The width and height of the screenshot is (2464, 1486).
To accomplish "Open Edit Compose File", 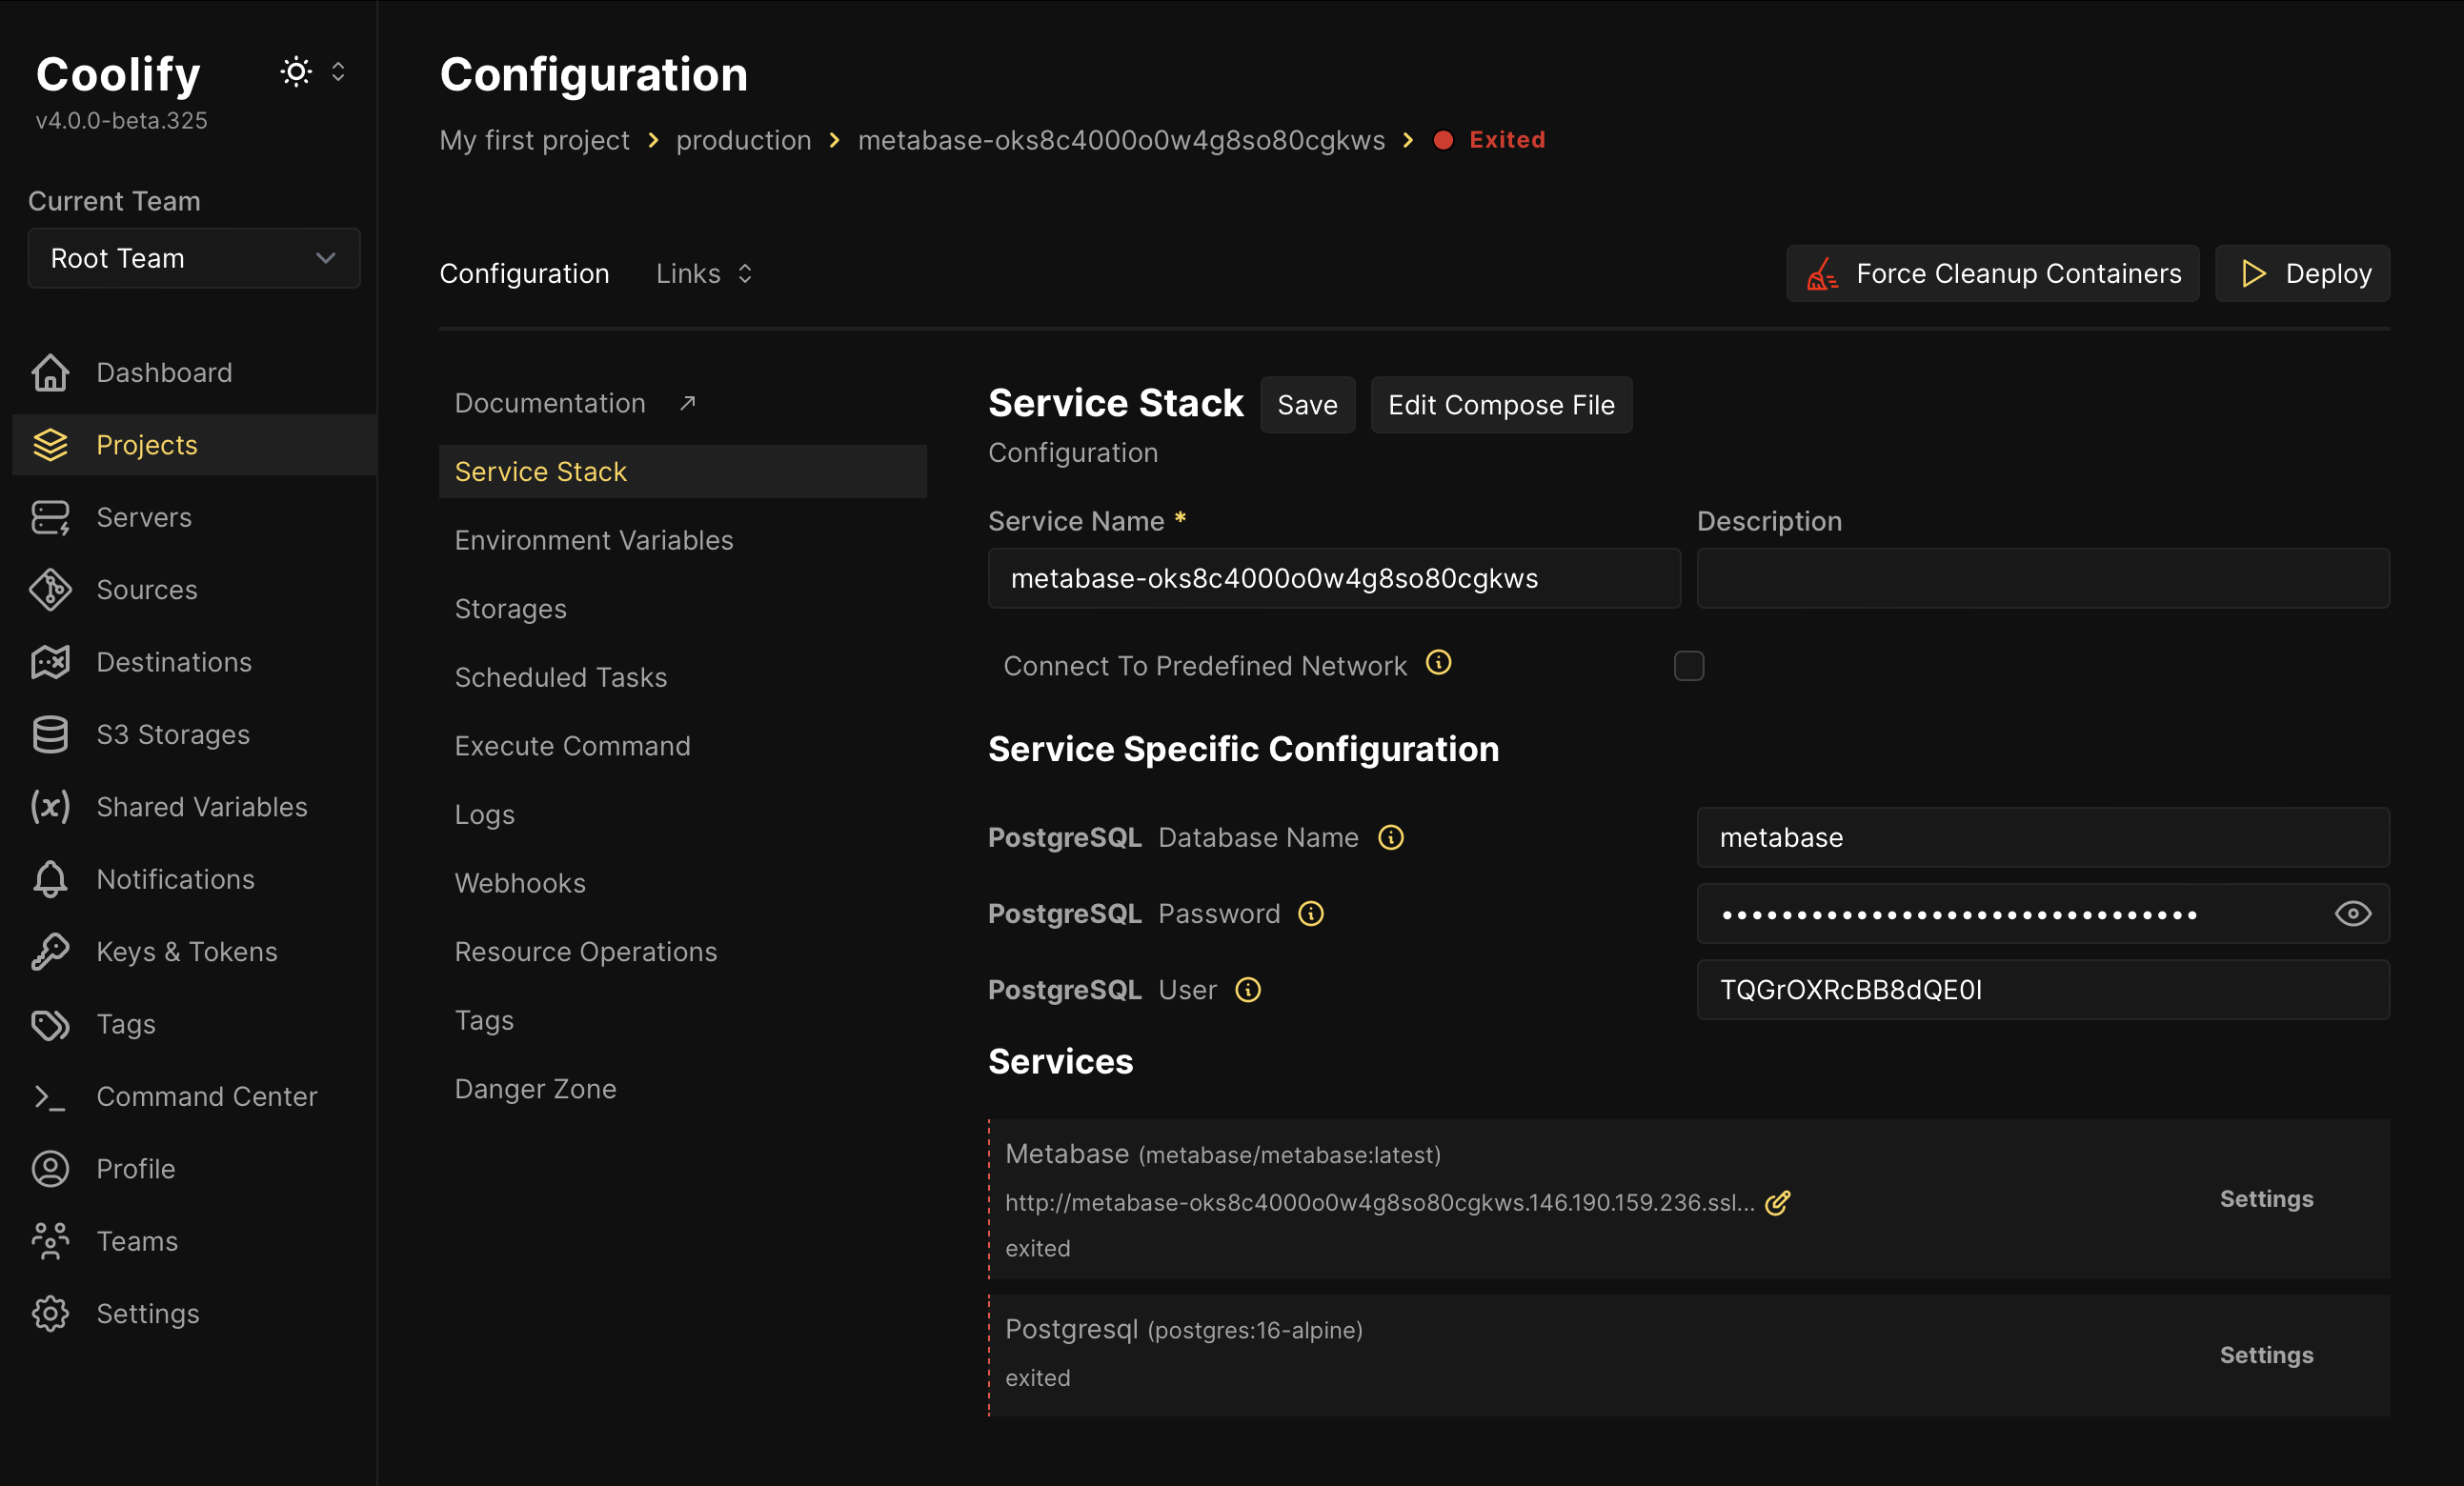I will point(1500,404).
